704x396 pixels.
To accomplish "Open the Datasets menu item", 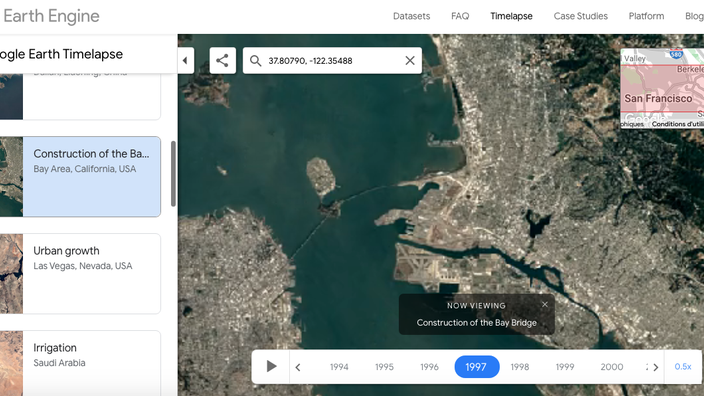I will pyautogui.click(x=411, y=16).
